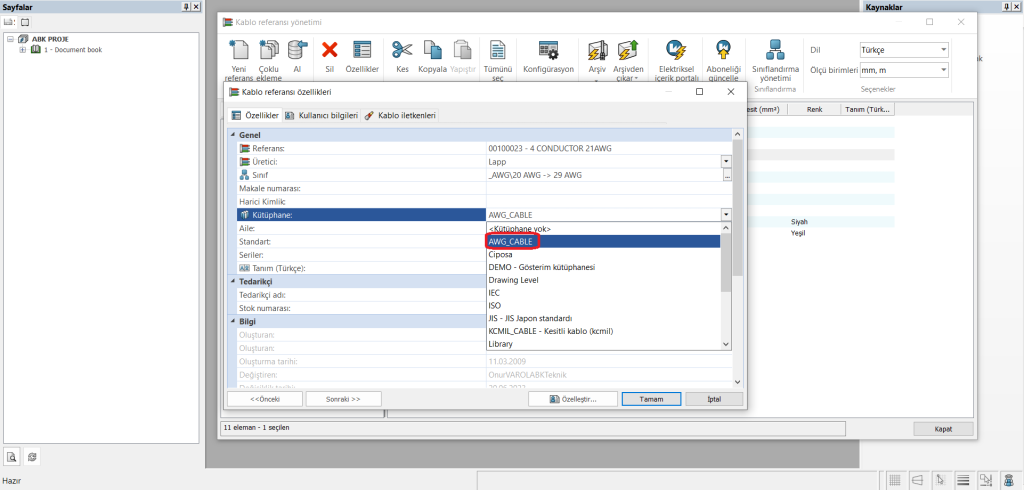Click the library list scrollbar down arrow
1024x490 pixels.
point(726,344)
